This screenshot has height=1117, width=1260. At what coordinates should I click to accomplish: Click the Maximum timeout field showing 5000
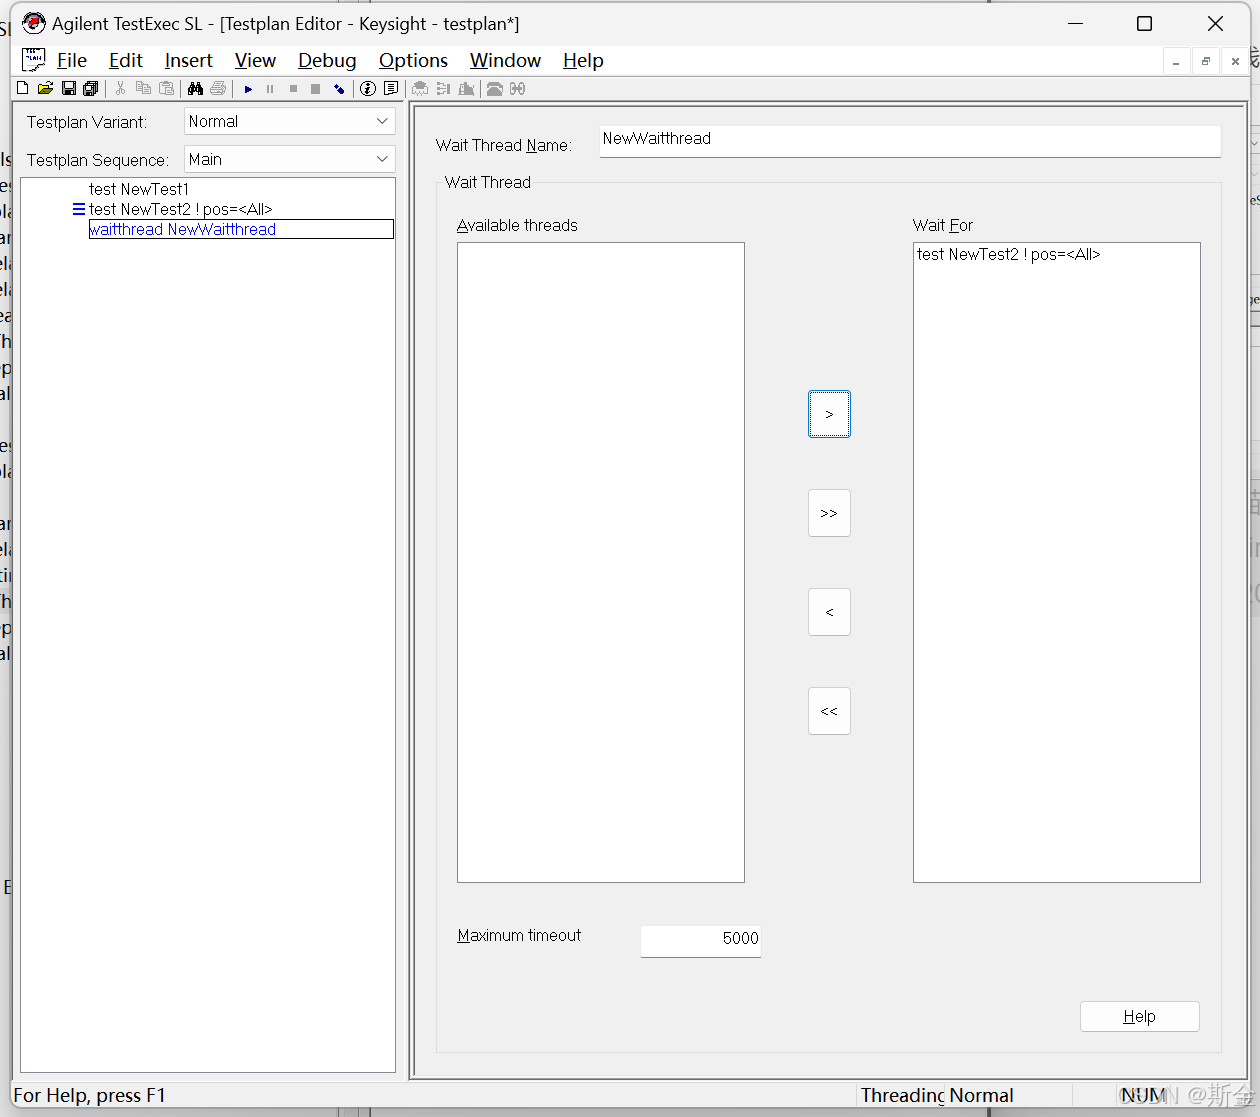[x=701, y=940]
